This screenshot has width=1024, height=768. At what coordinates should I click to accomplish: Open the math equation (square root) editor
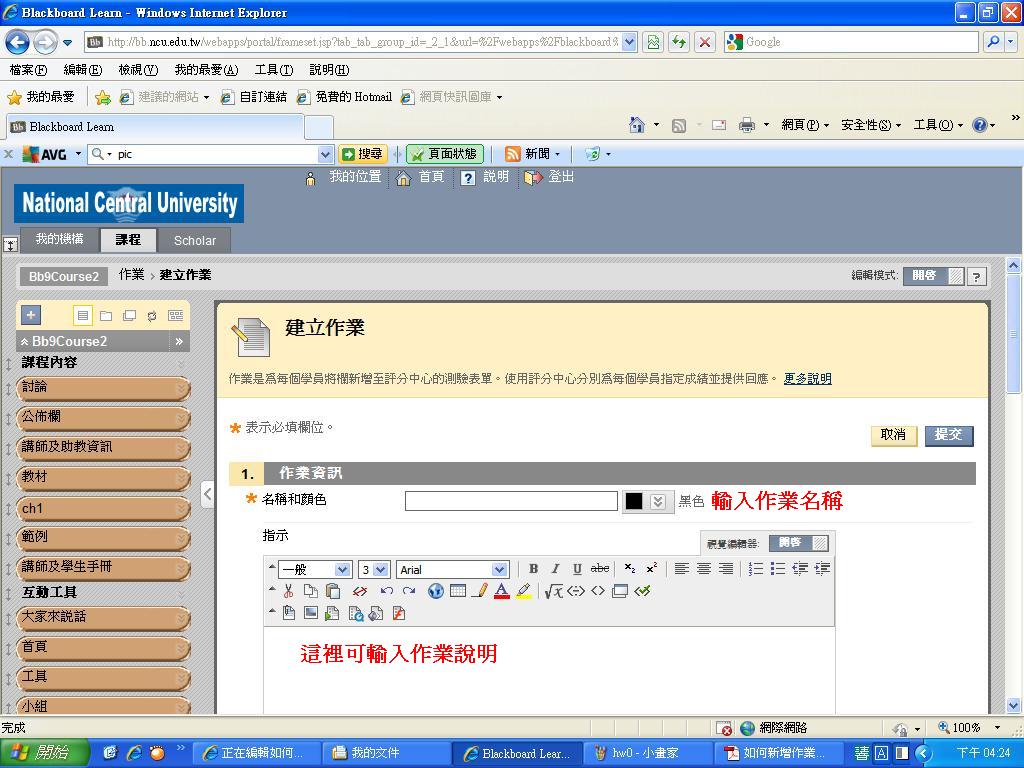tap(553, 591)
